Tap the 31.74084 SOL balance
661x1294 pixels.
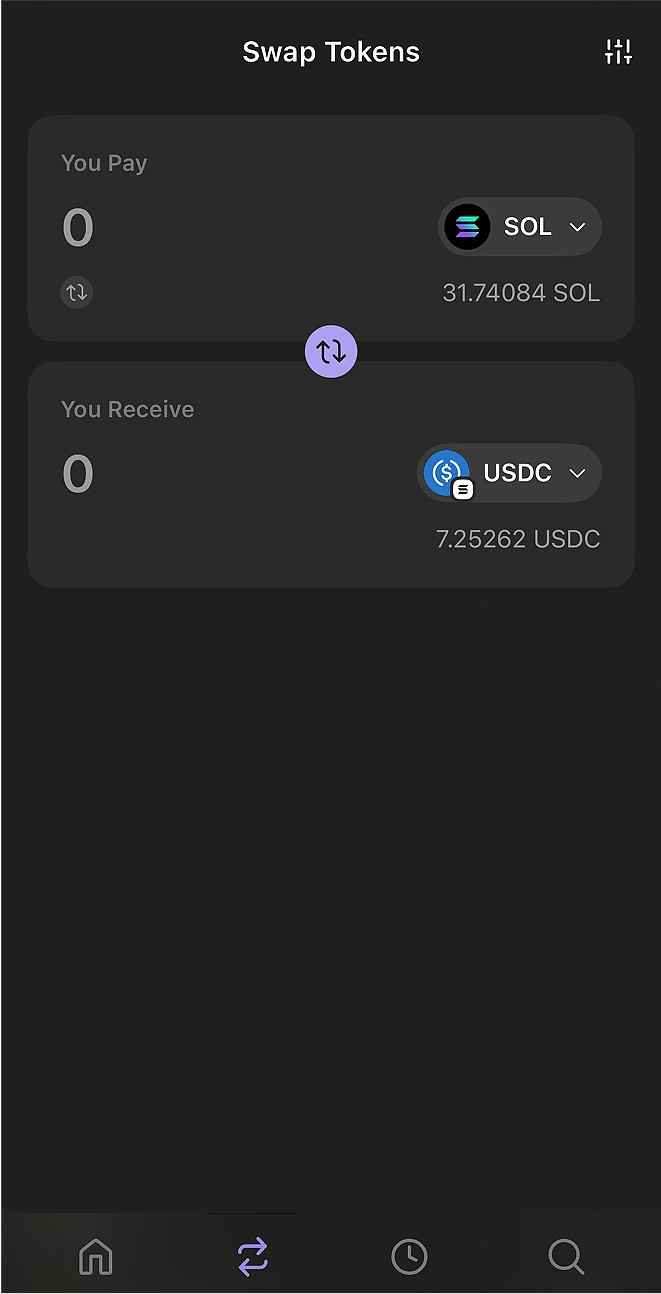click(x=521, y=292)
